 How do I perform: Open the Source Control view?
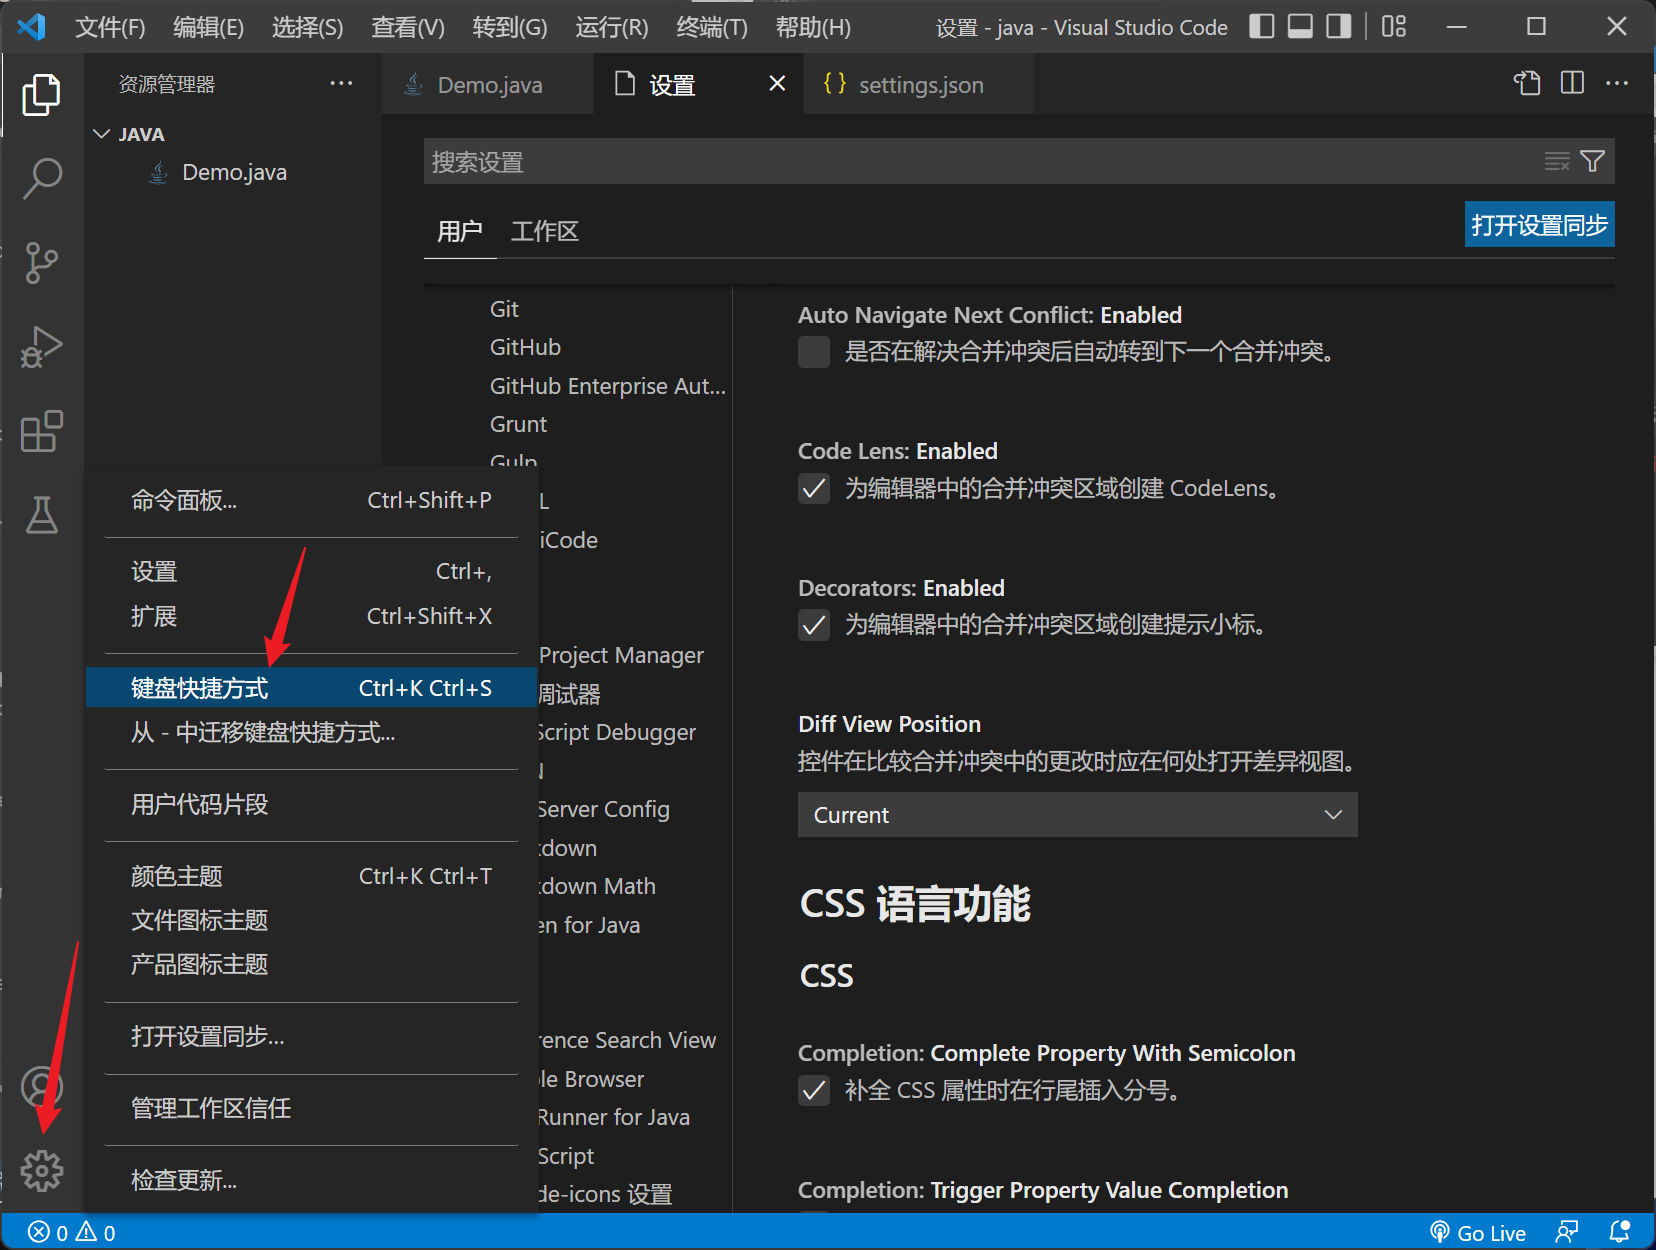click(41, 263)
